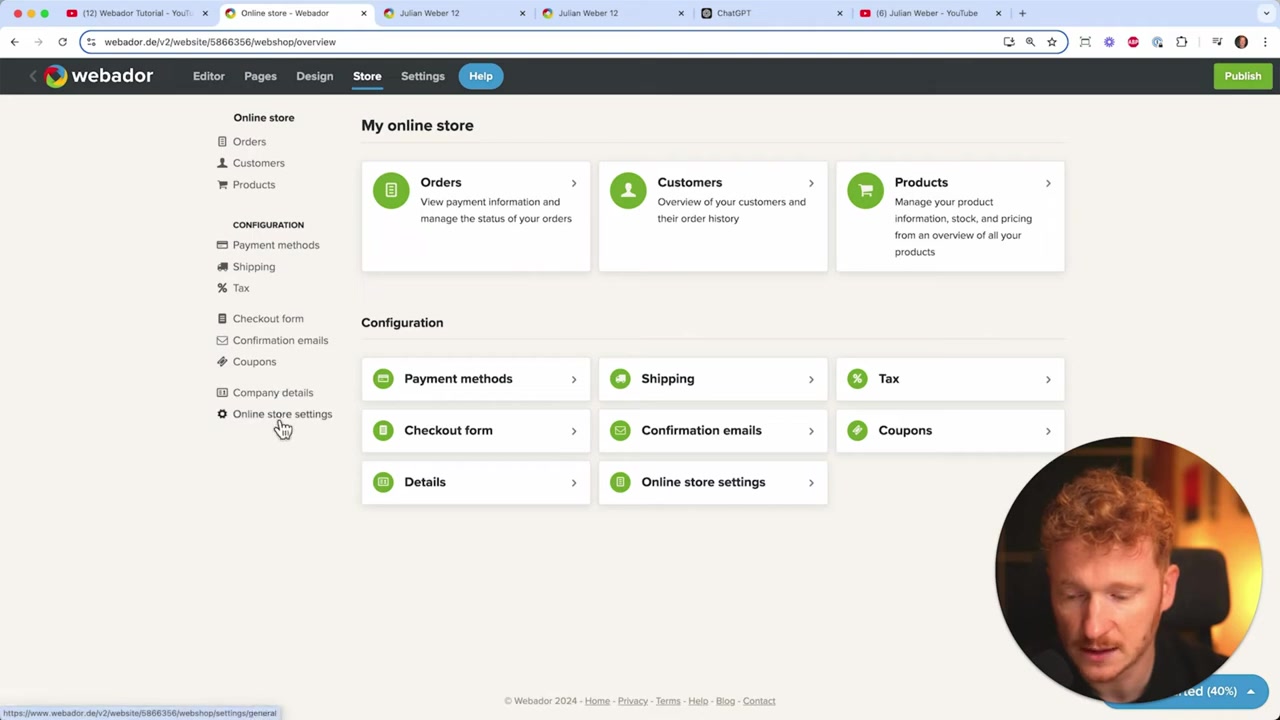The image size is (1280, 720).
Task: Click the sidebar Coupons ticket icon
Action: pyautogui.click(x=222, y=362)
